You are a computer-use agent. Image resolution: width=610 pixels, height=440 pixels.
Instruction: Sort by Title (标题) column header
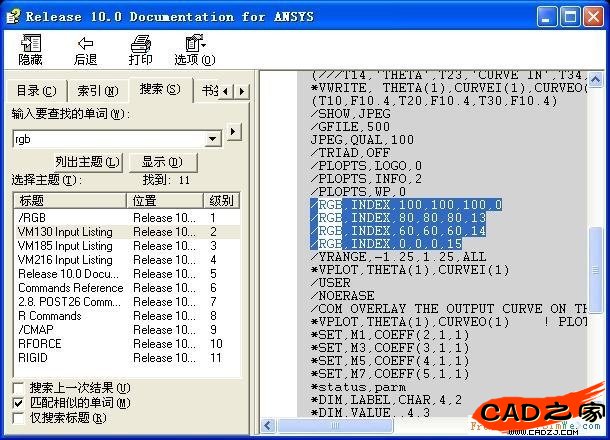click(70, 201)
